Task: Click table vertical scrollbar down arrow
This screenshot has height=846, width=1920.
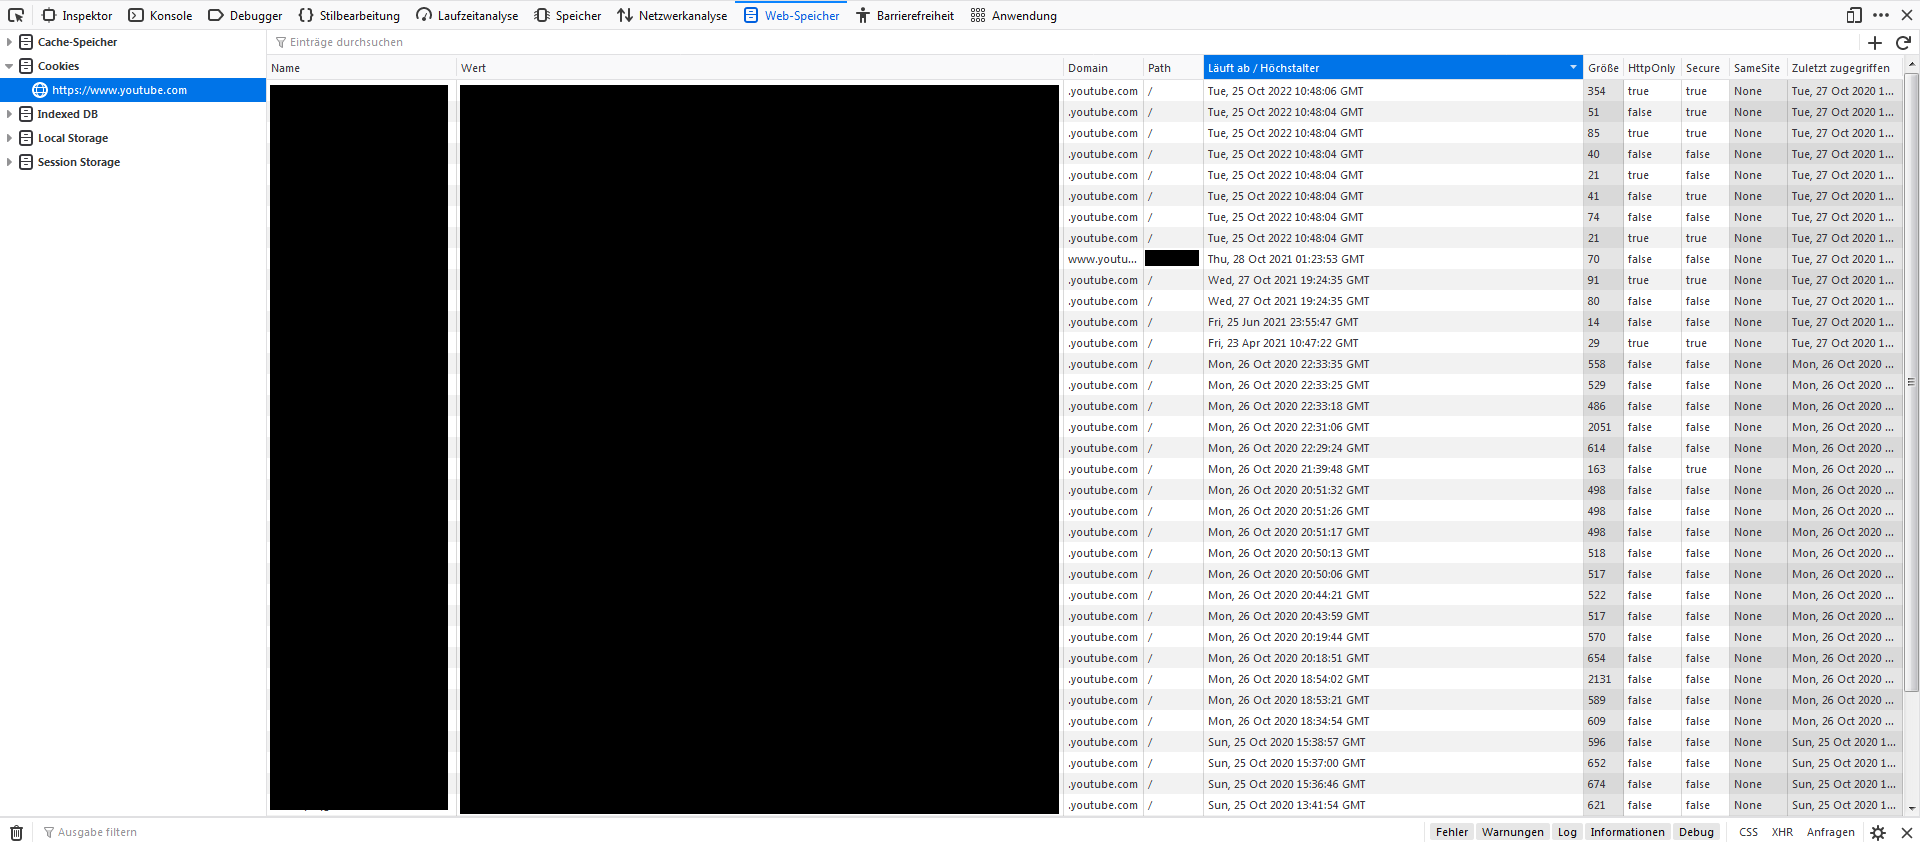Action: (x=1911, y=808)
